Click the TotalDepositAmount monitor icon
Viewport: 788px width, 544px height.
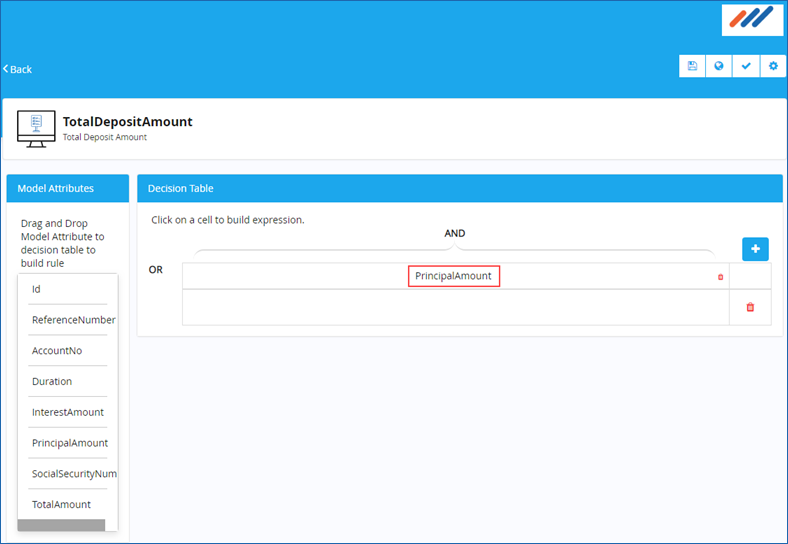click(36, 129)
